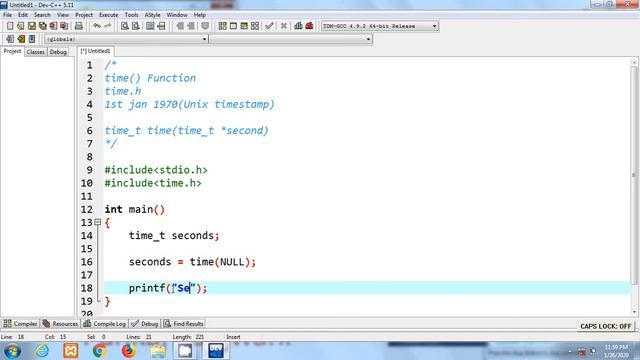
Task: Click the Goto Function toolbar icon
Action: point(150,26)
